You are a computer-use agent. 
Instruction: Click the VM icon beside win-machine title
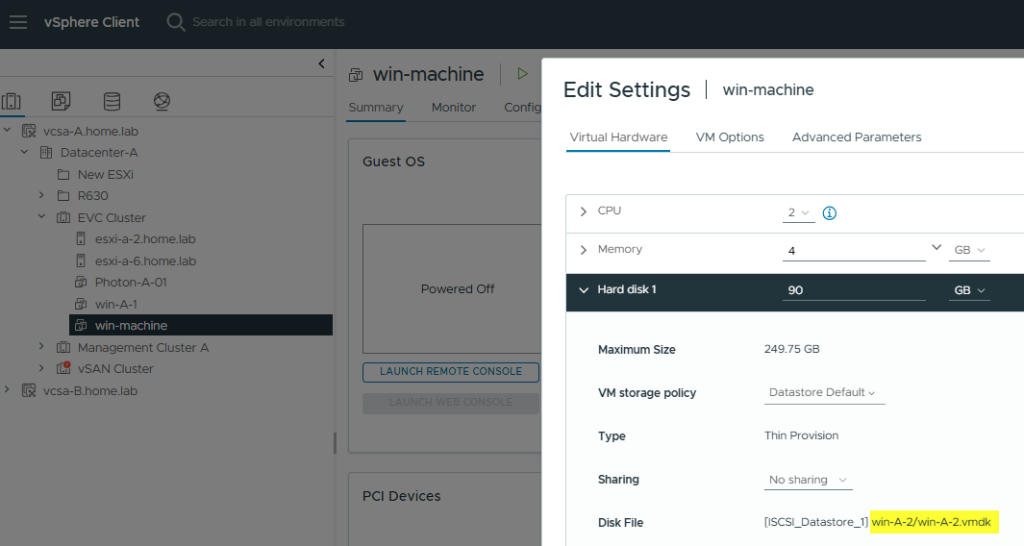click(356, 75)
